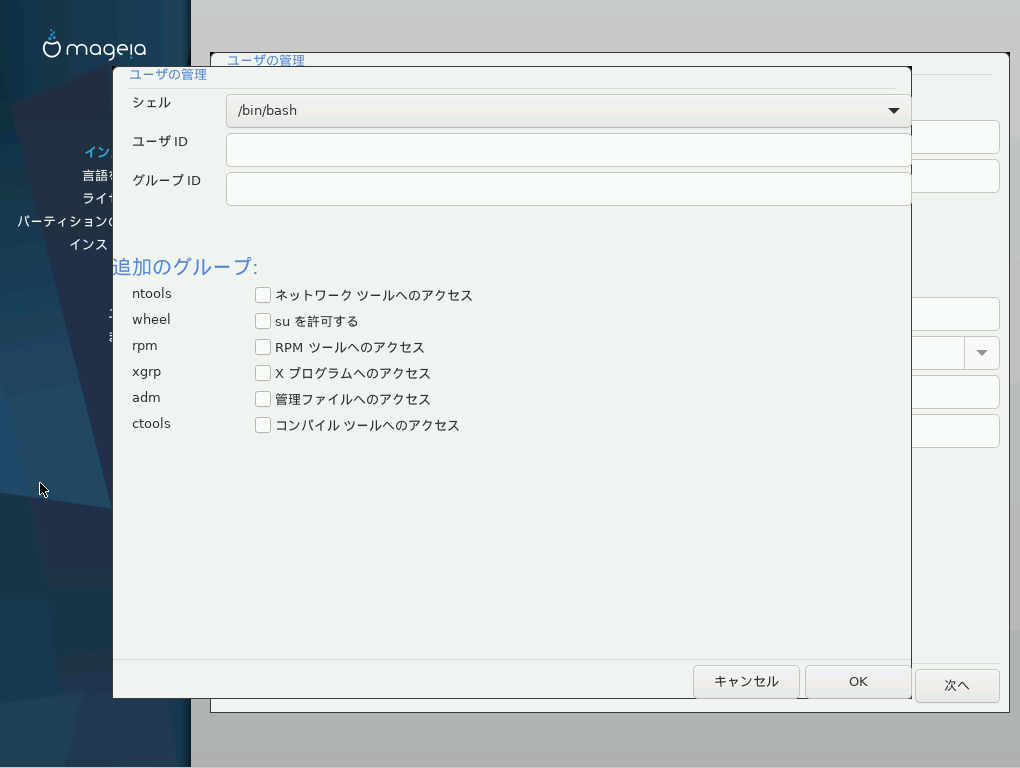Toggle RPM ツールへのアクセス checkbox
Screen dimensions: 1020x768
(x=263, y=347)
